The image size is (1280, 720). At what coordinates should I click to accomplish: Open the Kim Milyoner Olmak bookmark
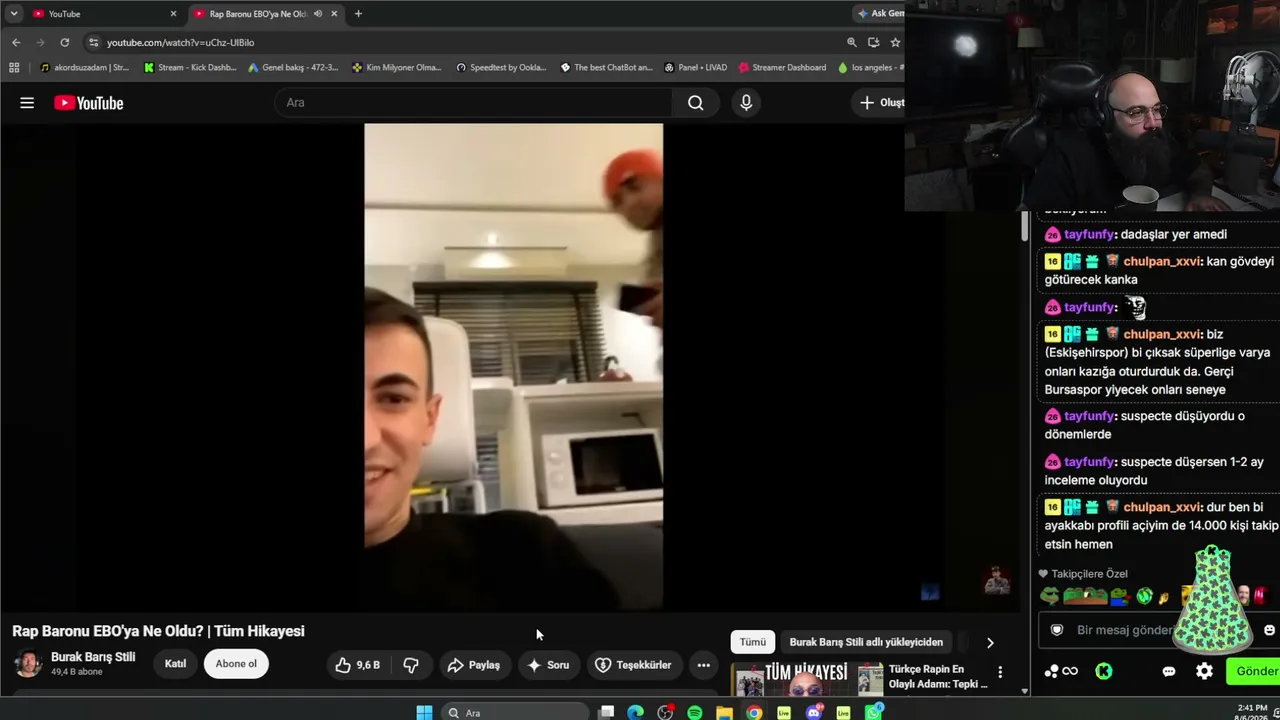tap(397, 68)
